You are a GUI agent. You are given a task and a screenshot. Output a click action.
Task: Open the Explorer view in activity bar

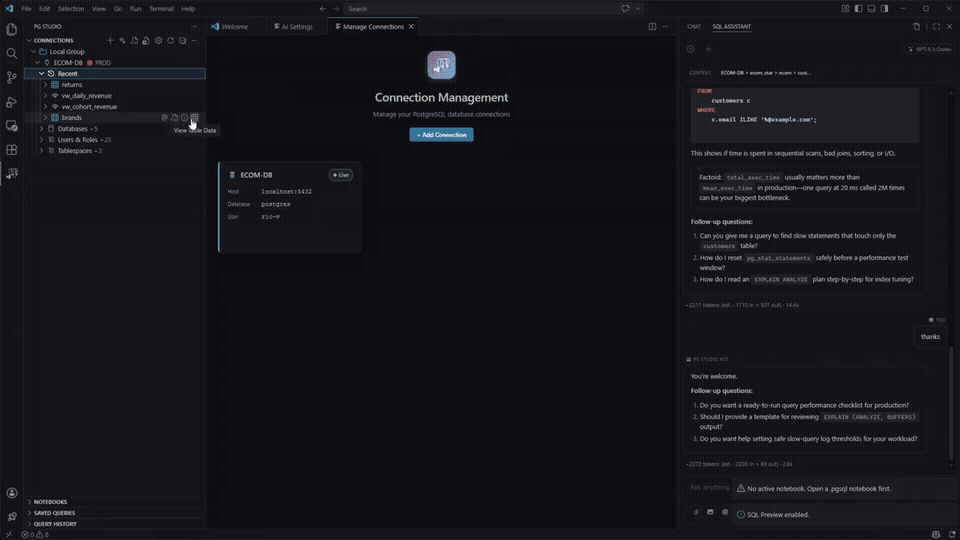tap(12, 29)
